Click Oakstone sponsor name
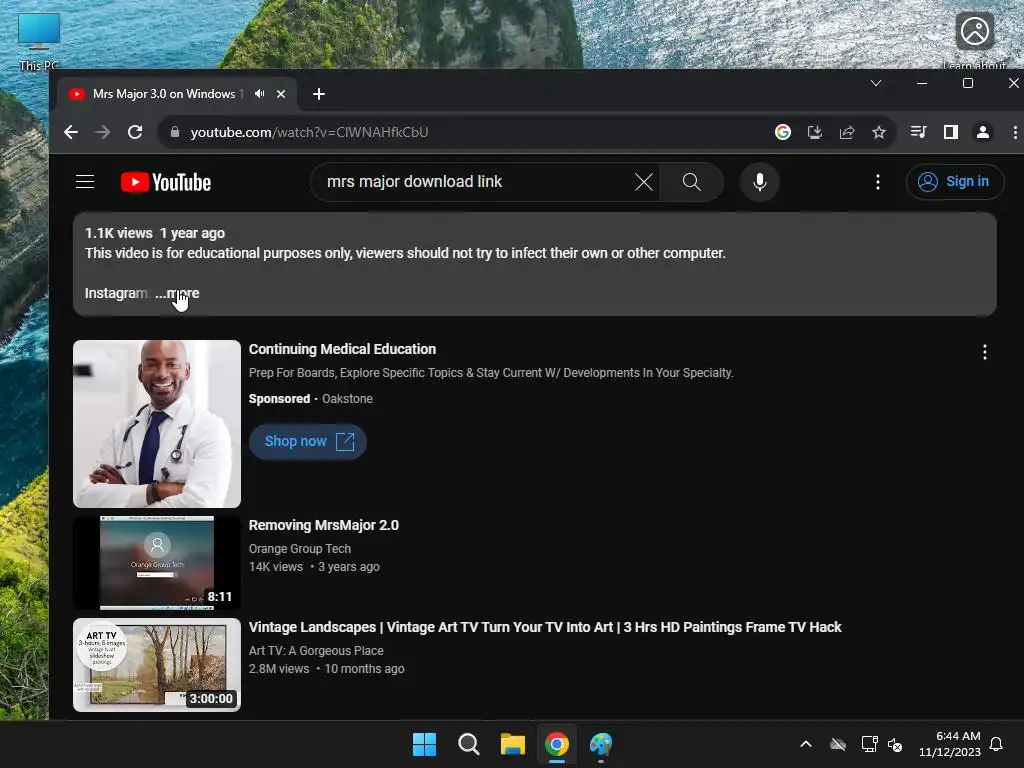The height and width of the screenshot is (768, 1024). [347, 399]
